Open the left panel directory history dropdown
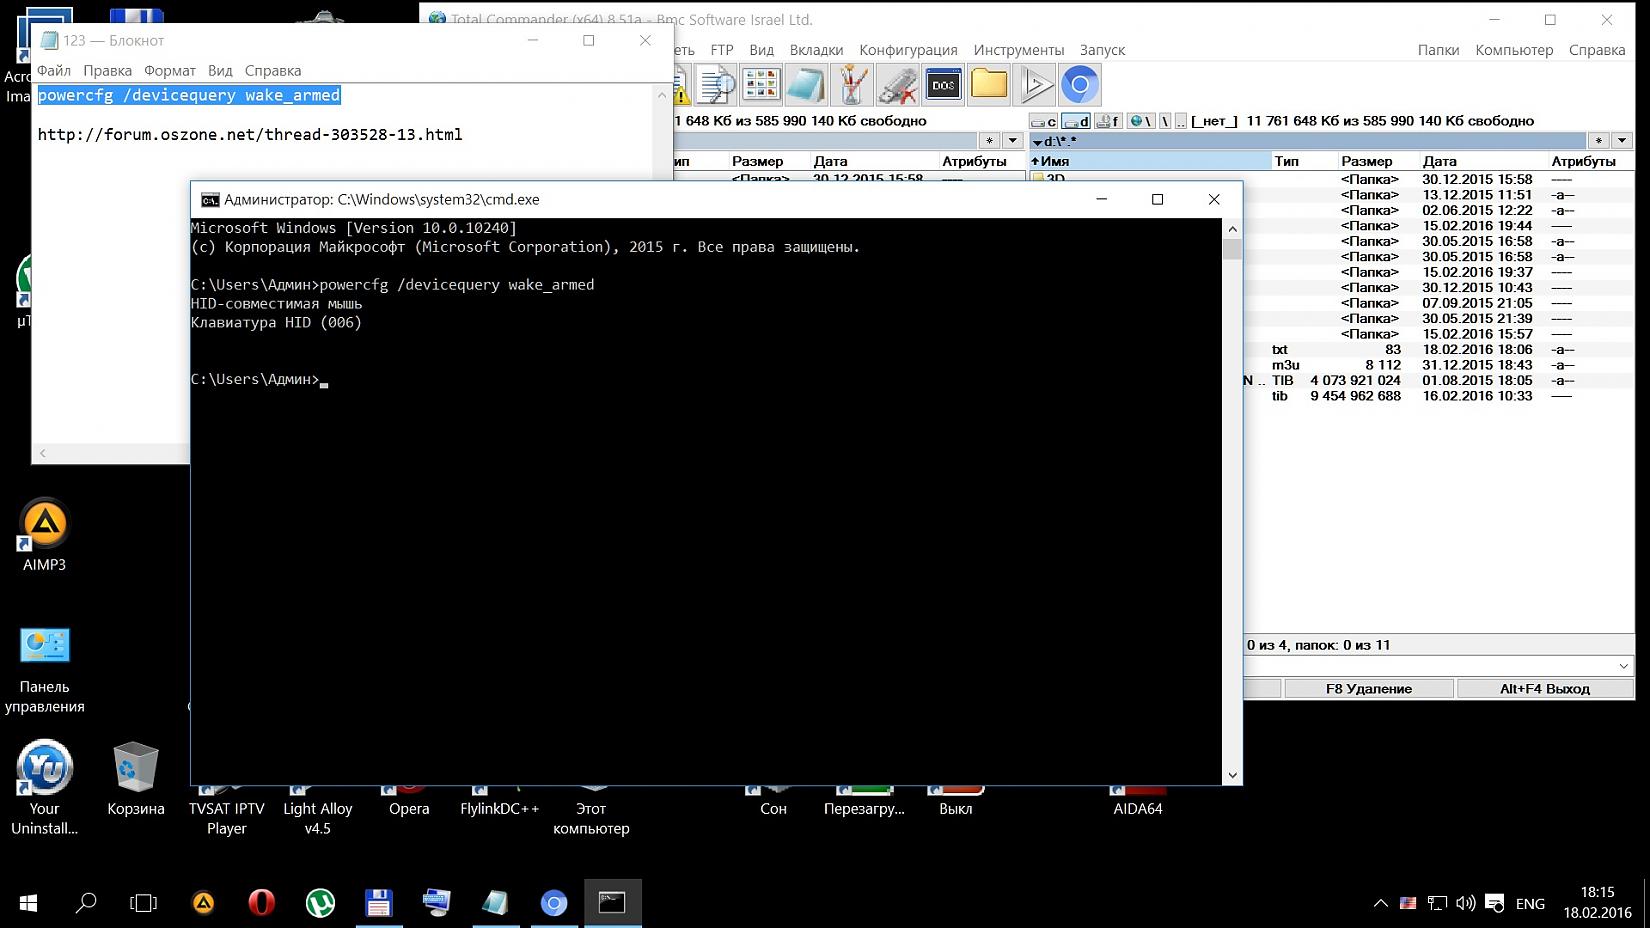This screenshot has width=1650, height=928. point(1012,141)
